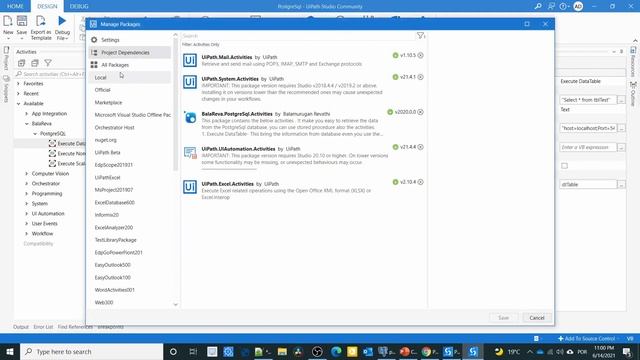Image resolution: width=640 pixels, height=360 pixels.
Task: Open Outlook from taskbar
Action: (x=368, y=351)
